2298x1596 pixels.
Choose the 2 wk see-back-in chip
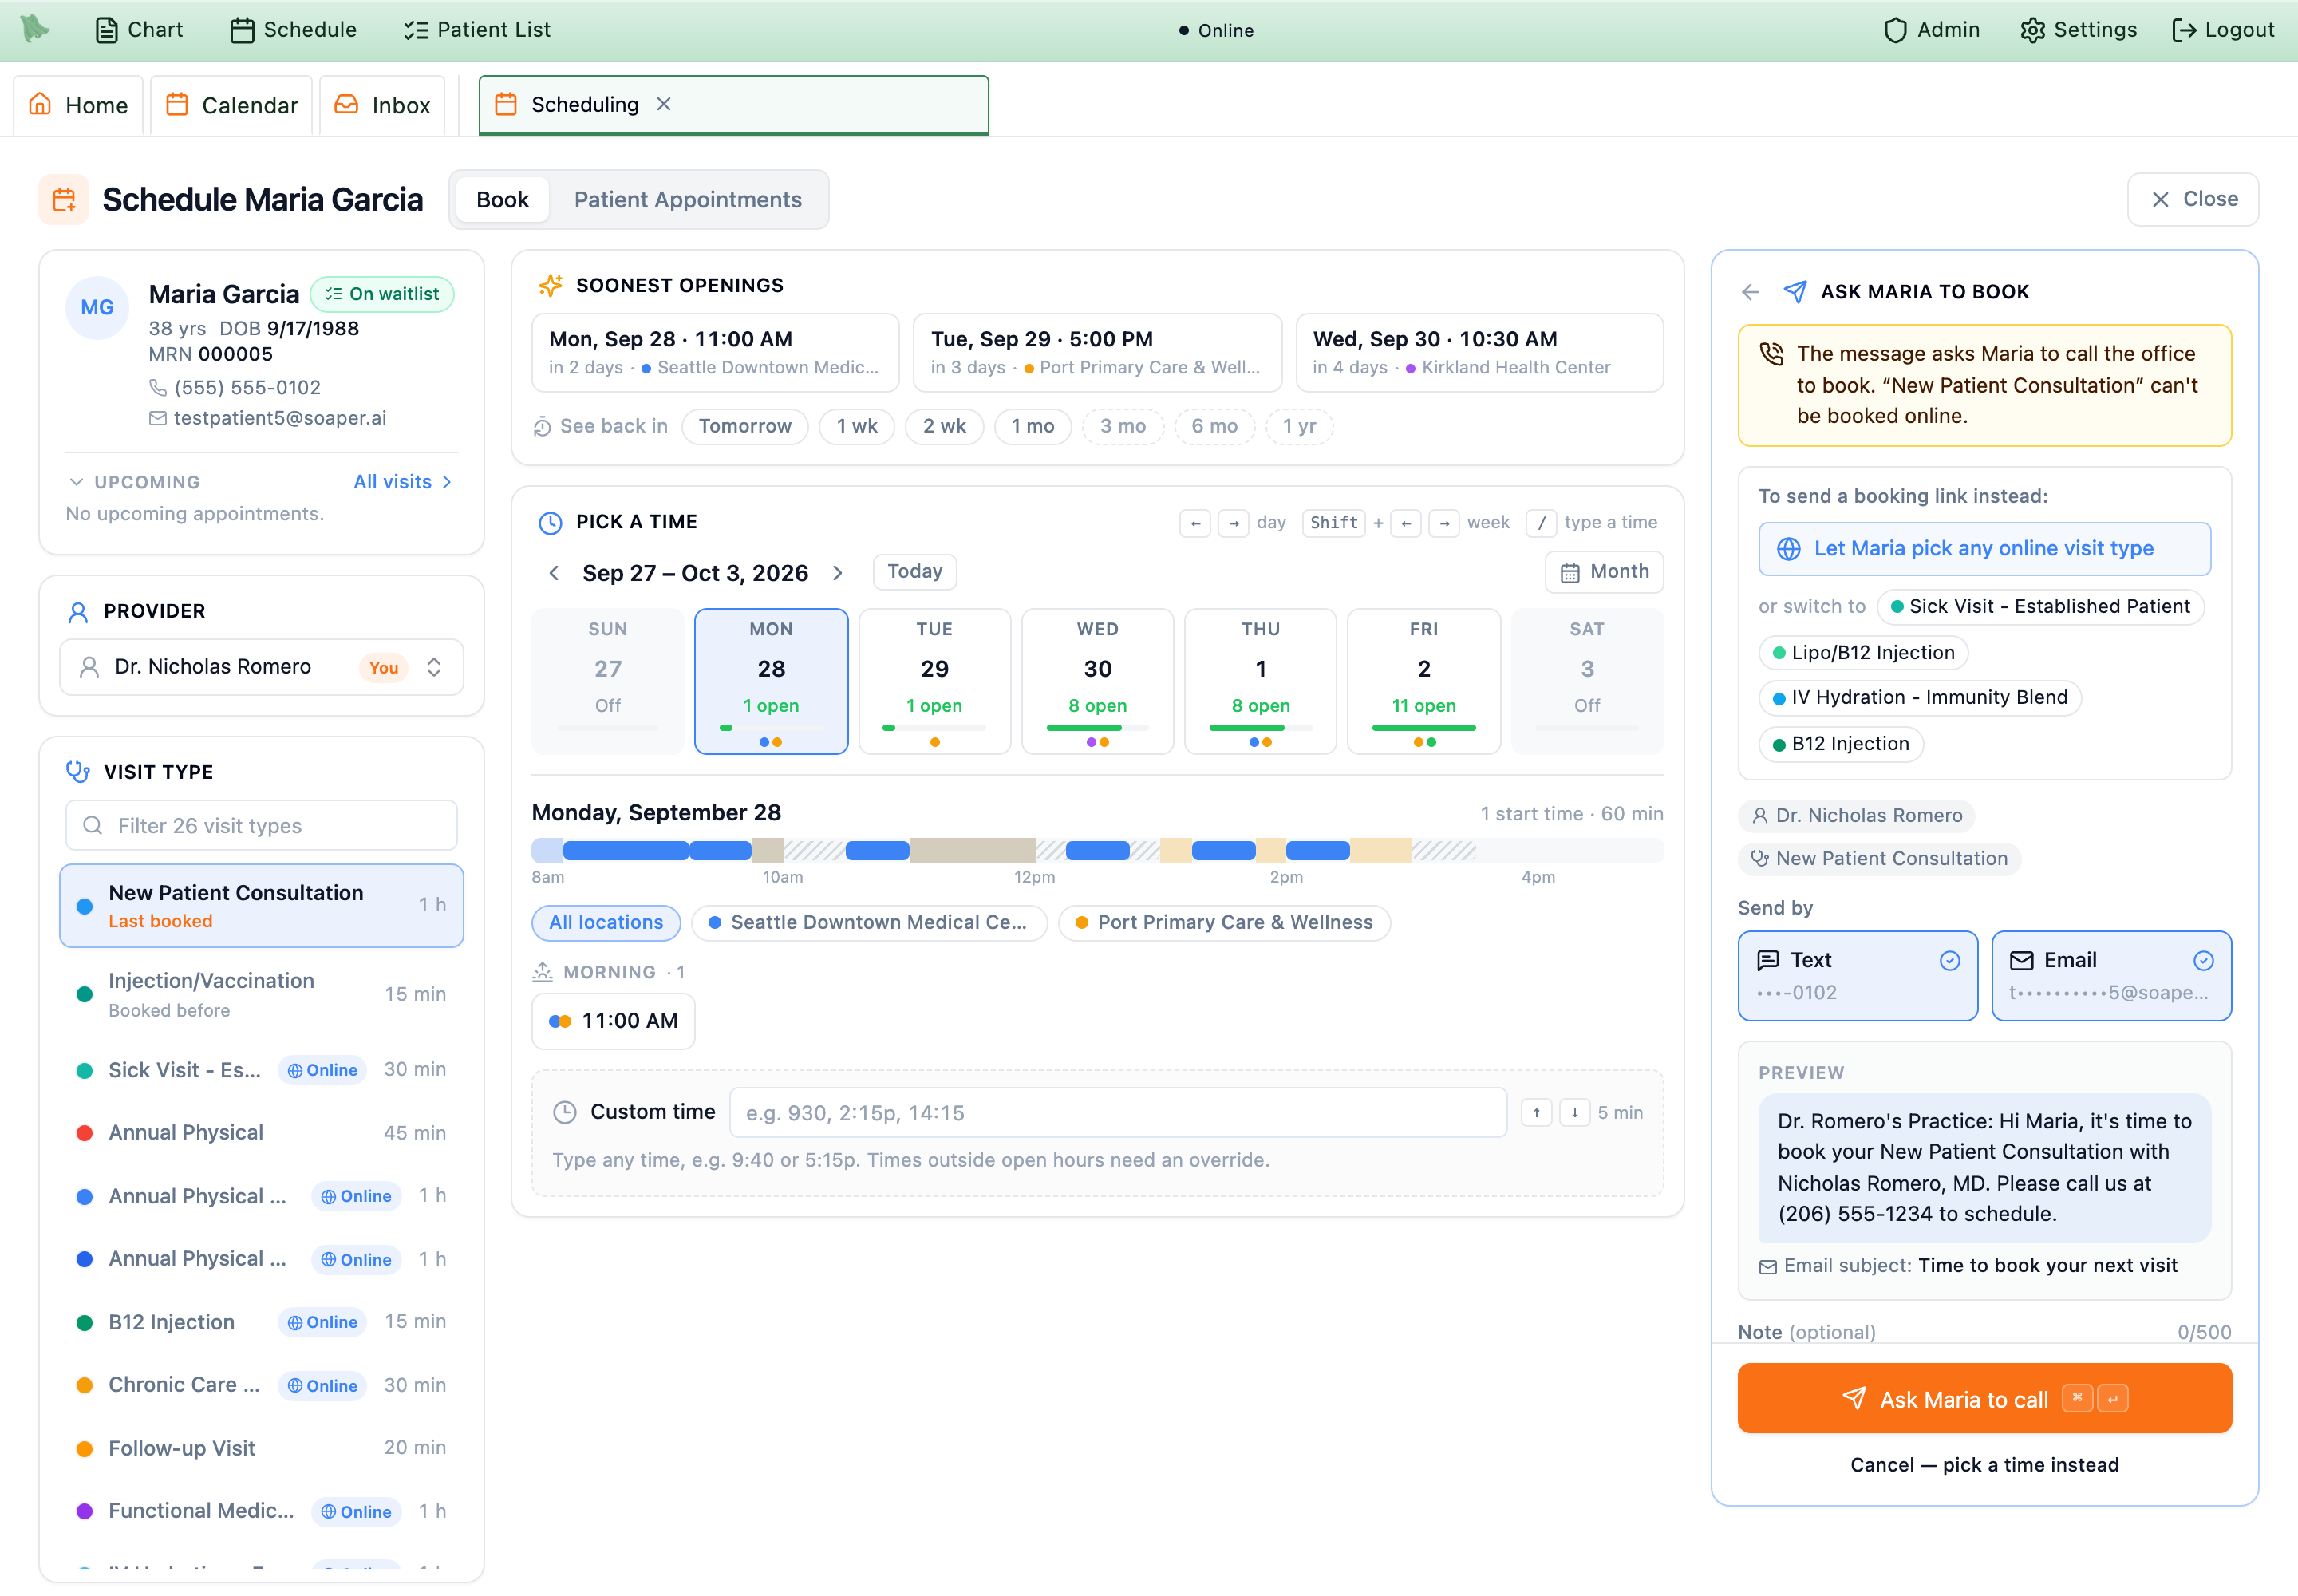point(944,426)
